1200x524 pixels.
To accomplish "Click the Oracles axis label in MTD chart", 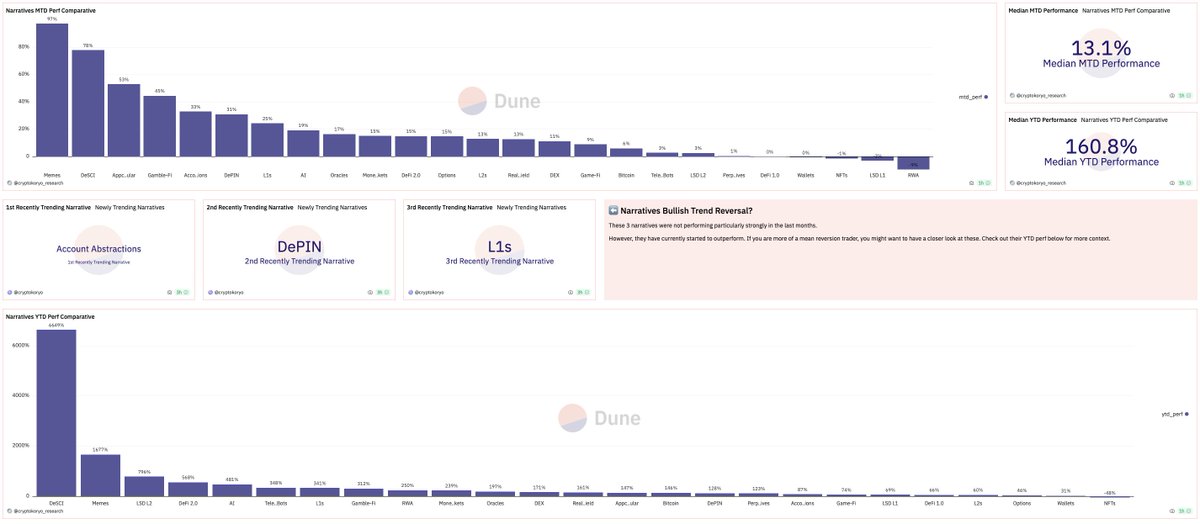I will (339, 175).
